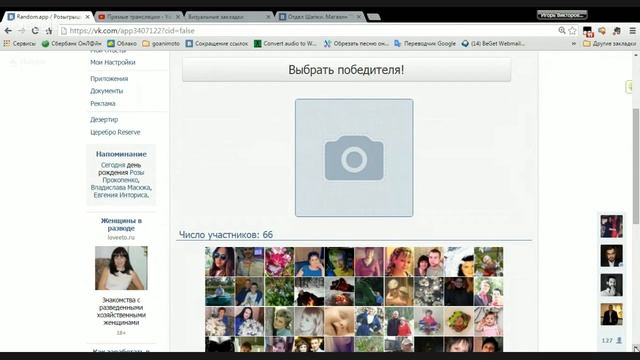This screenshot has height=360, width=640.
Task: Click the Напоминание birthday reminder heading
Action: pyautogui.click(x=121, y=154)
